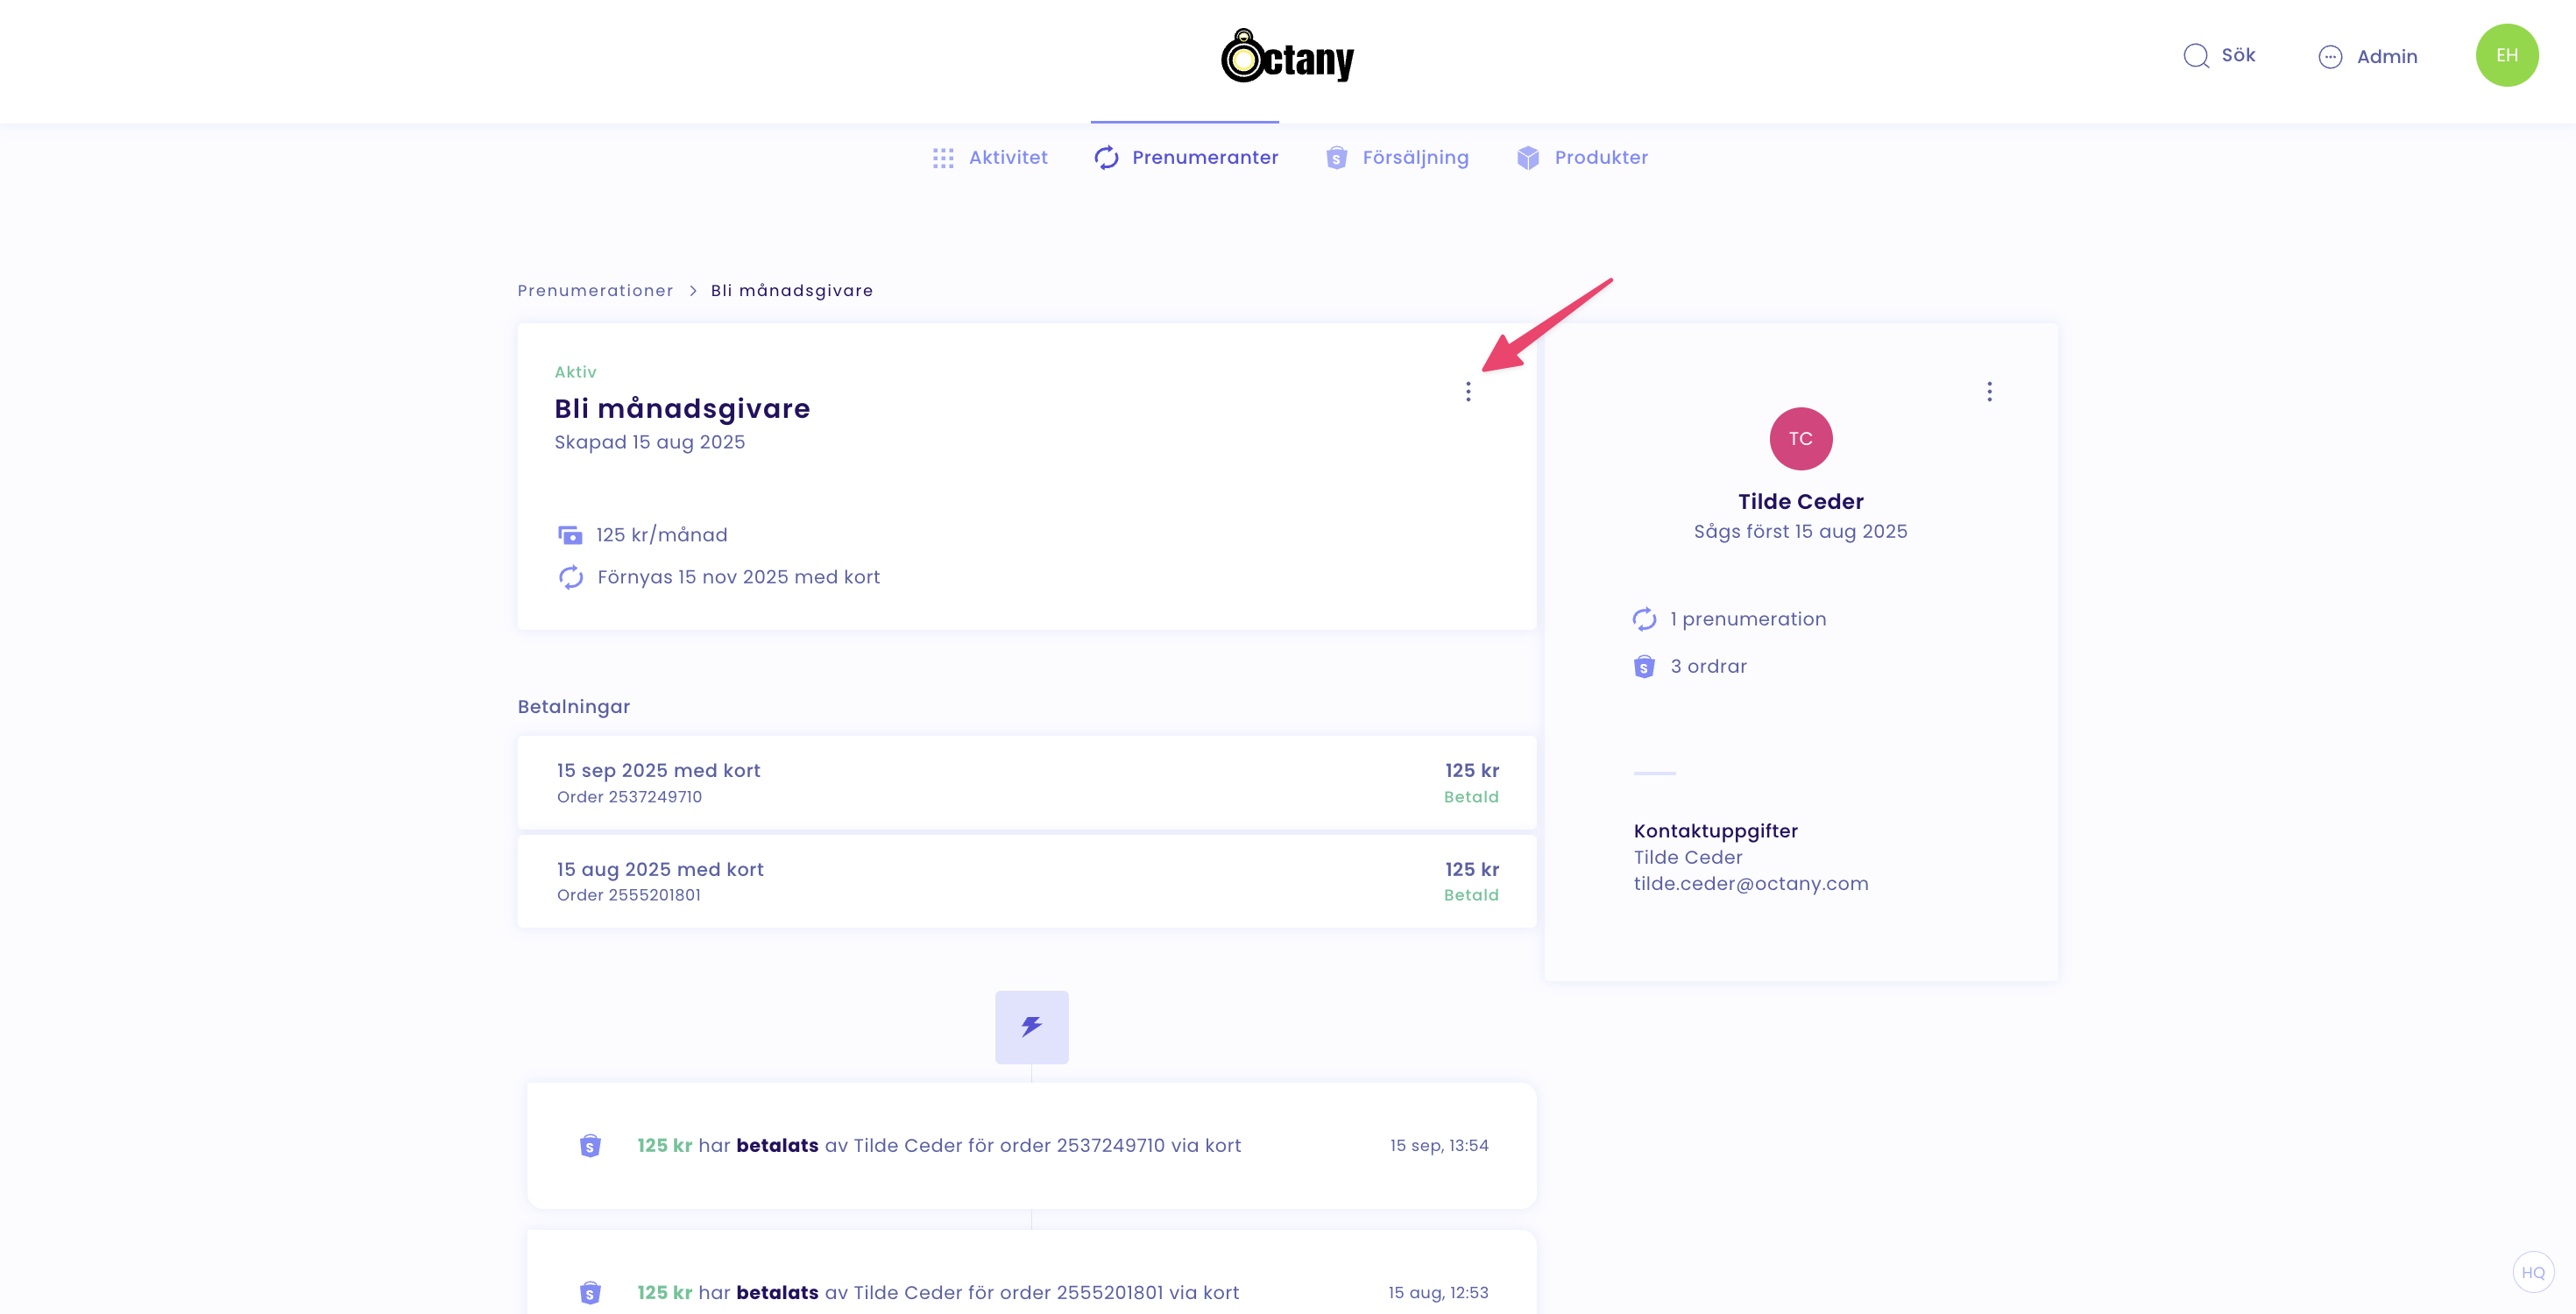
Task: Open the Tilde Ceder customer name link
Action: 1800,501
